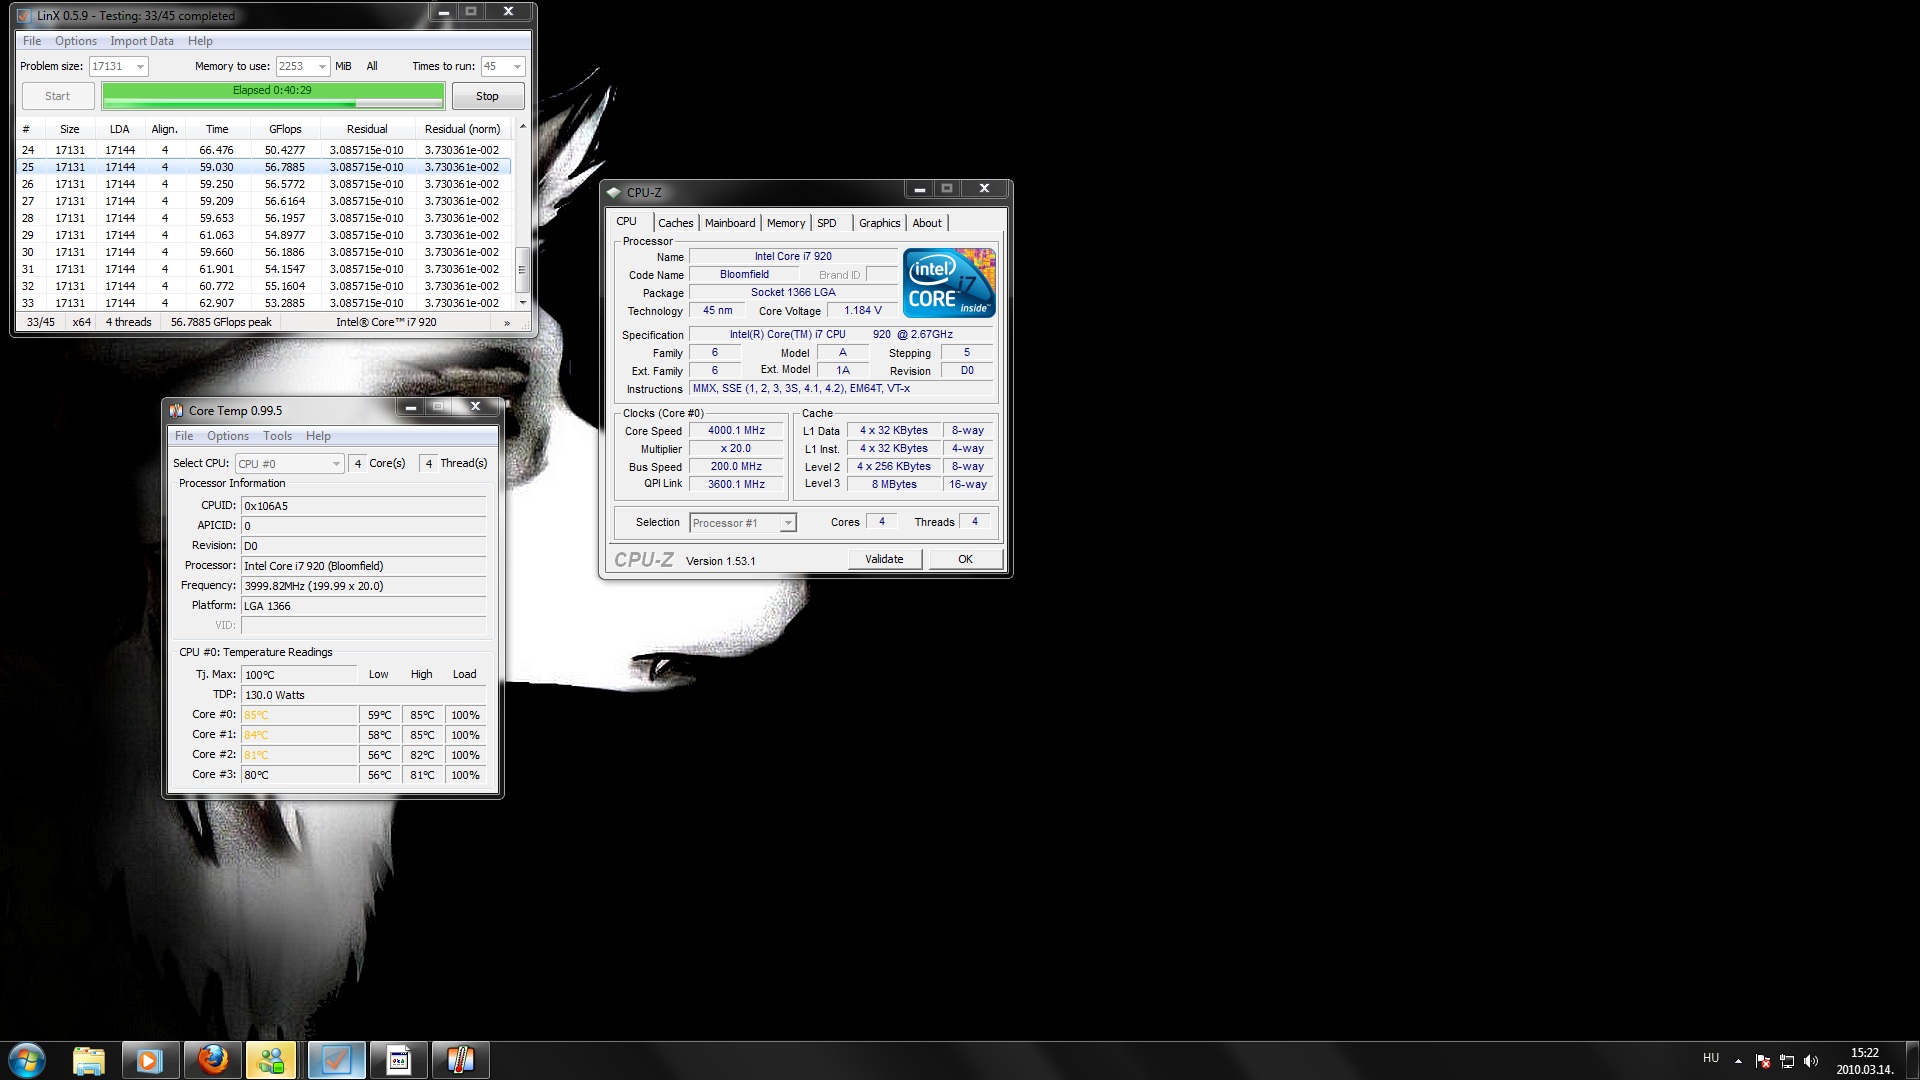Expand LinX Problem size dropdown

(140, 67)
